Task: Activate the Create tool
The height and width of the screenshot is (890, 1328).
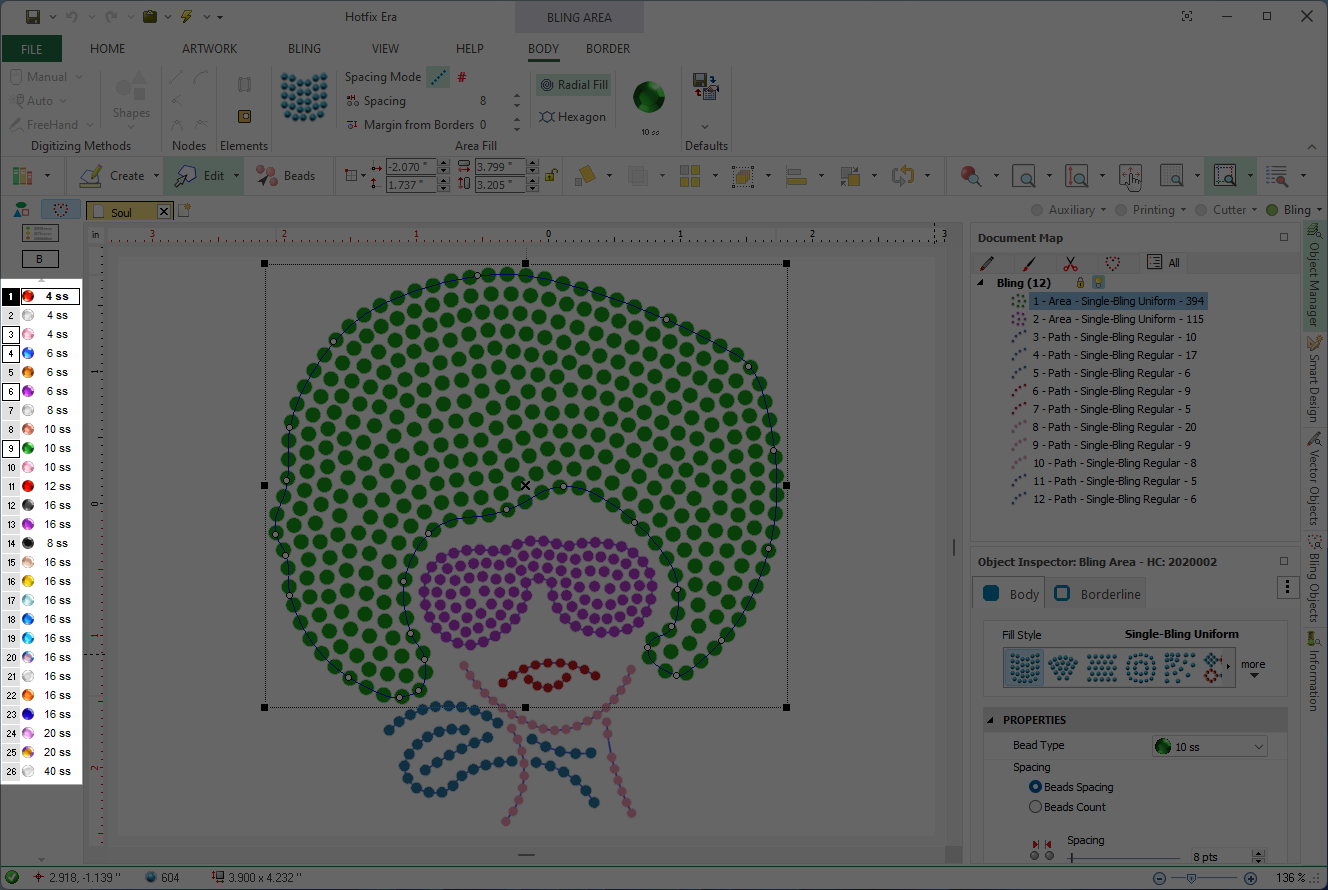Action: click(112, 176)
